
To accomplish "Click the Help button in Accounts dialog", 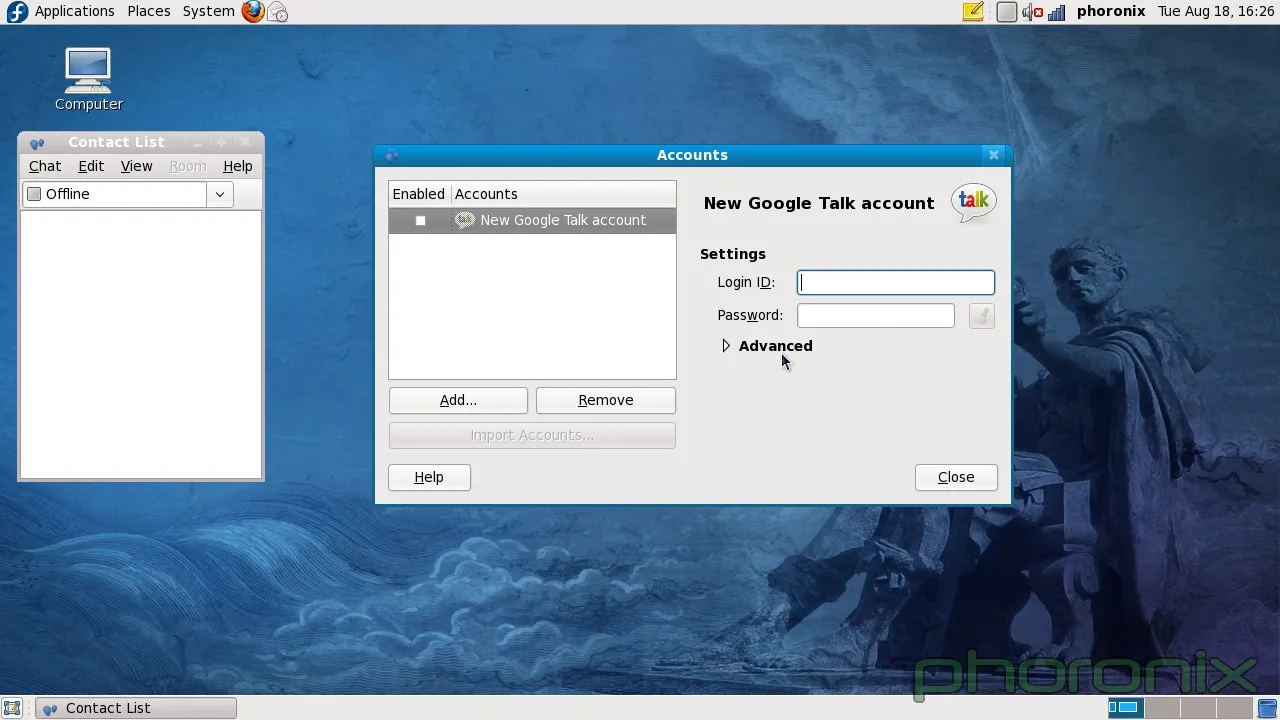I will click(429, 478).
